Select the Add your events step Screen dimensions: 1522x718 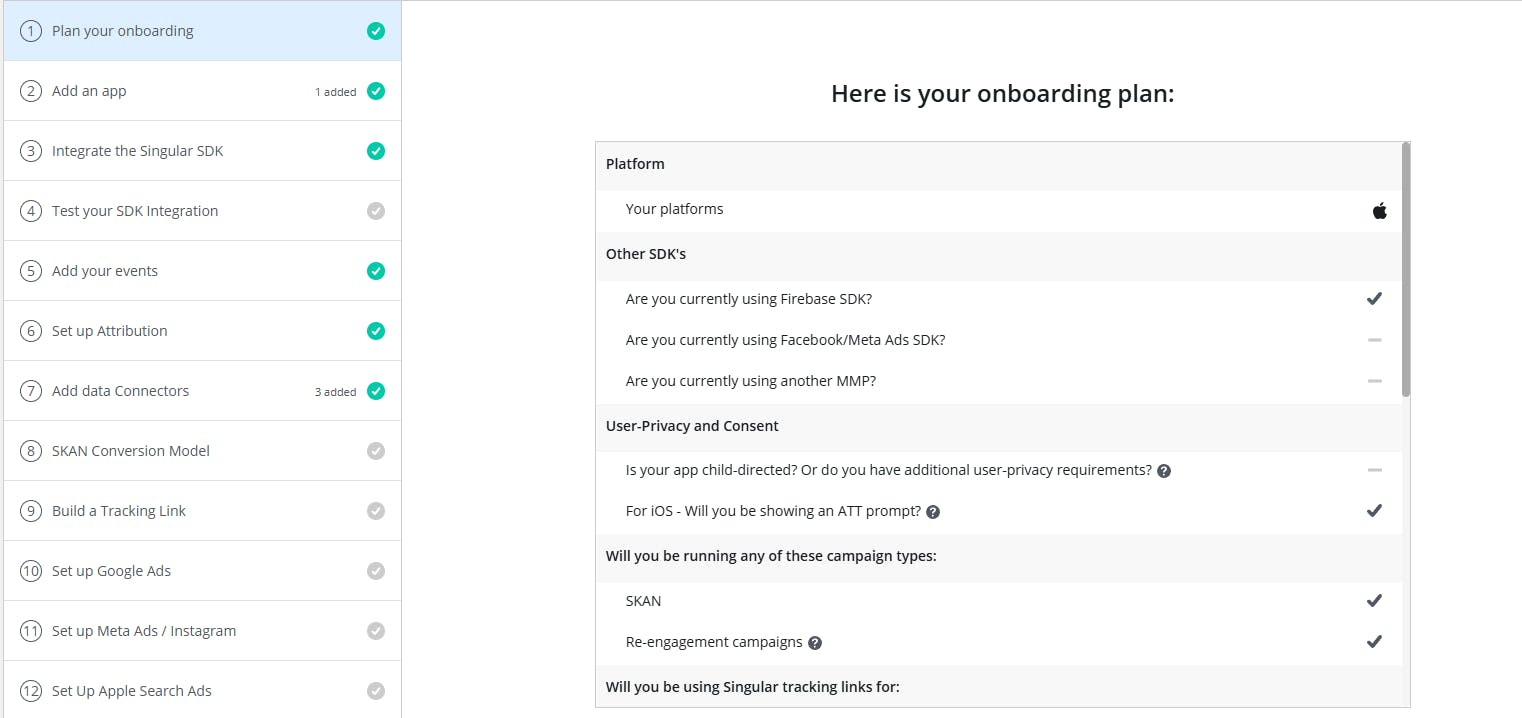tap(105, 271)
